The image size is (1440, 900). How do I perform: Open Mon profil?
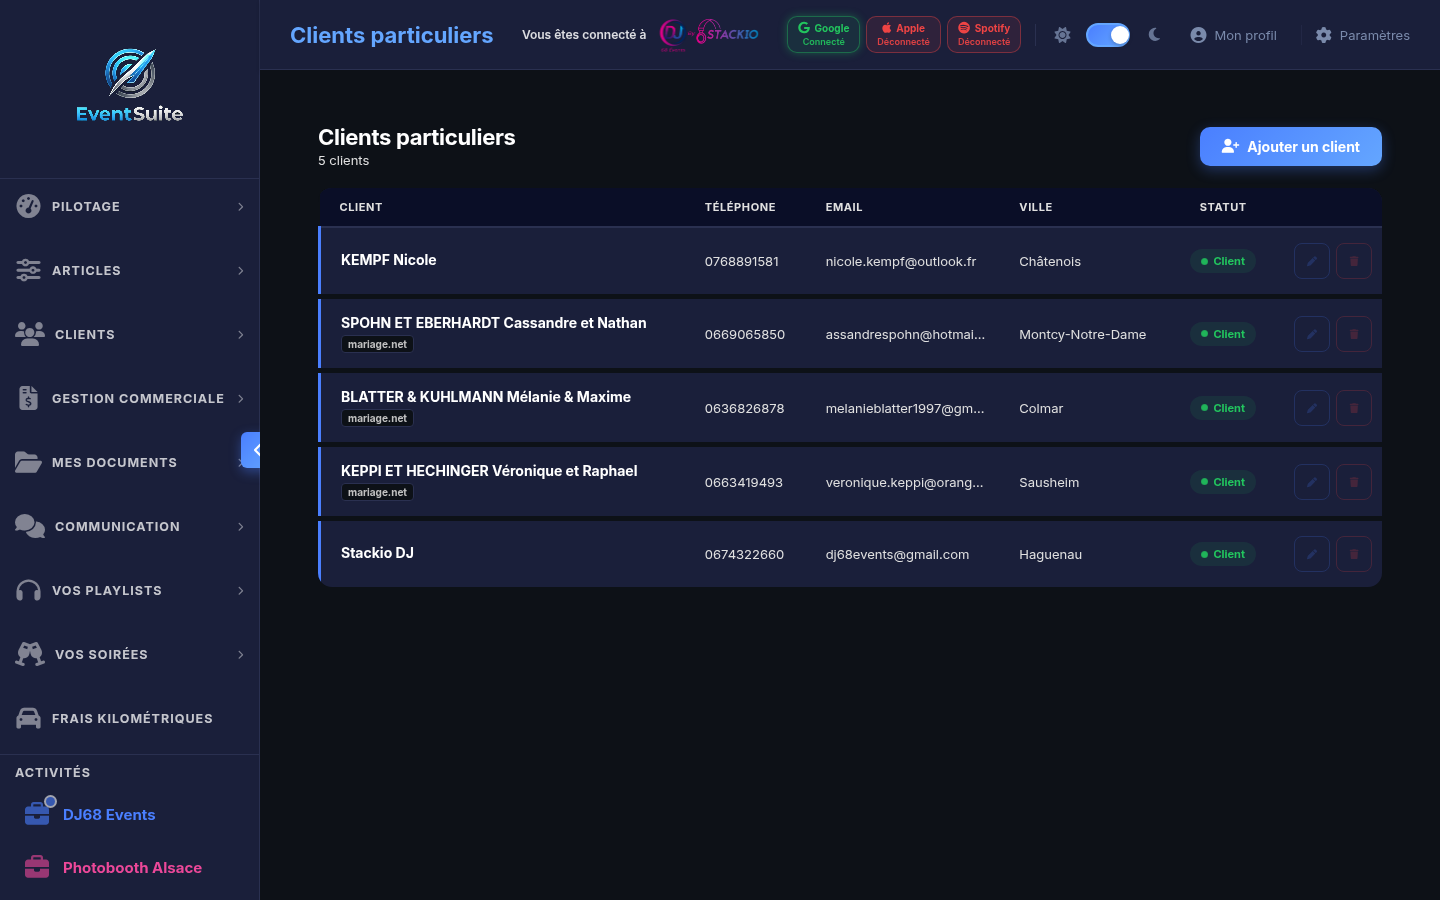pyautogui.click(x=1233, y=35)
